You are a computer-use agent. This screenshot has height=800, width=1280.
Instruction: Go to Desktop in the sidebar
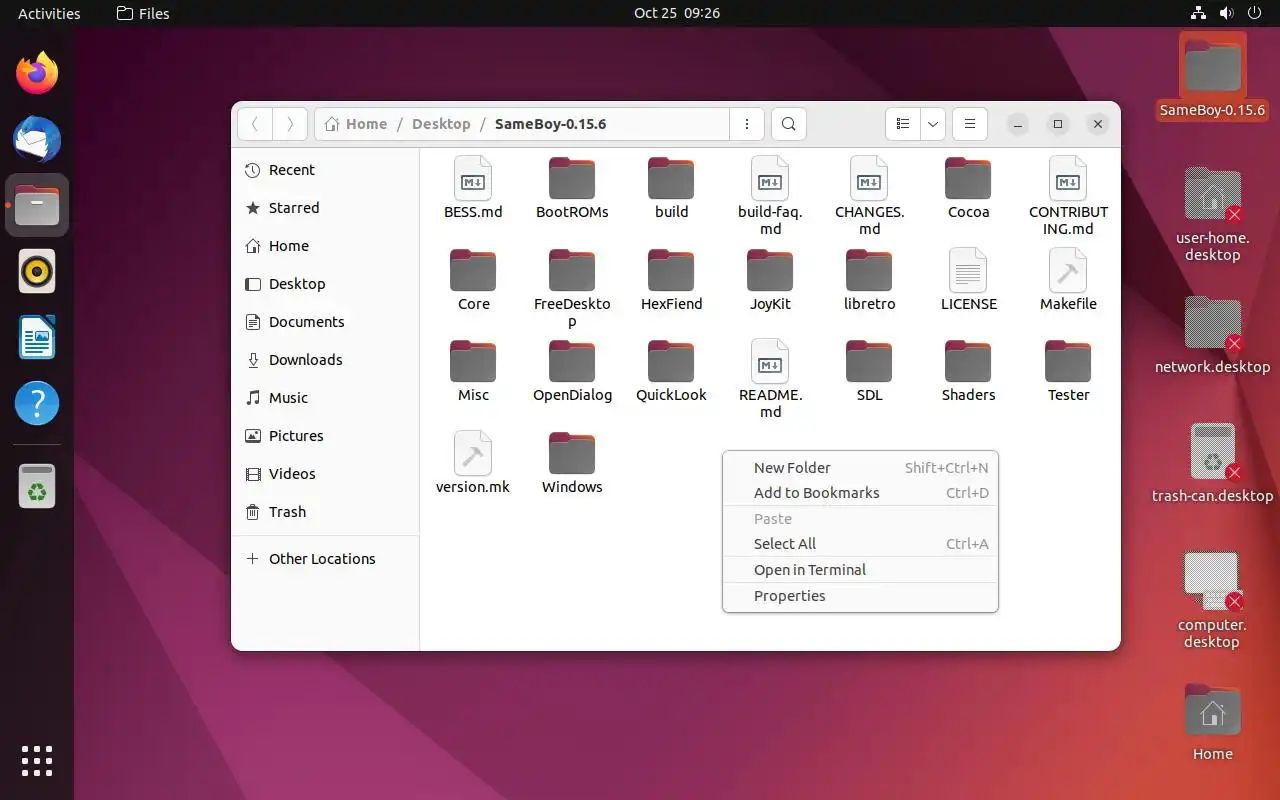tap(326, 284)
